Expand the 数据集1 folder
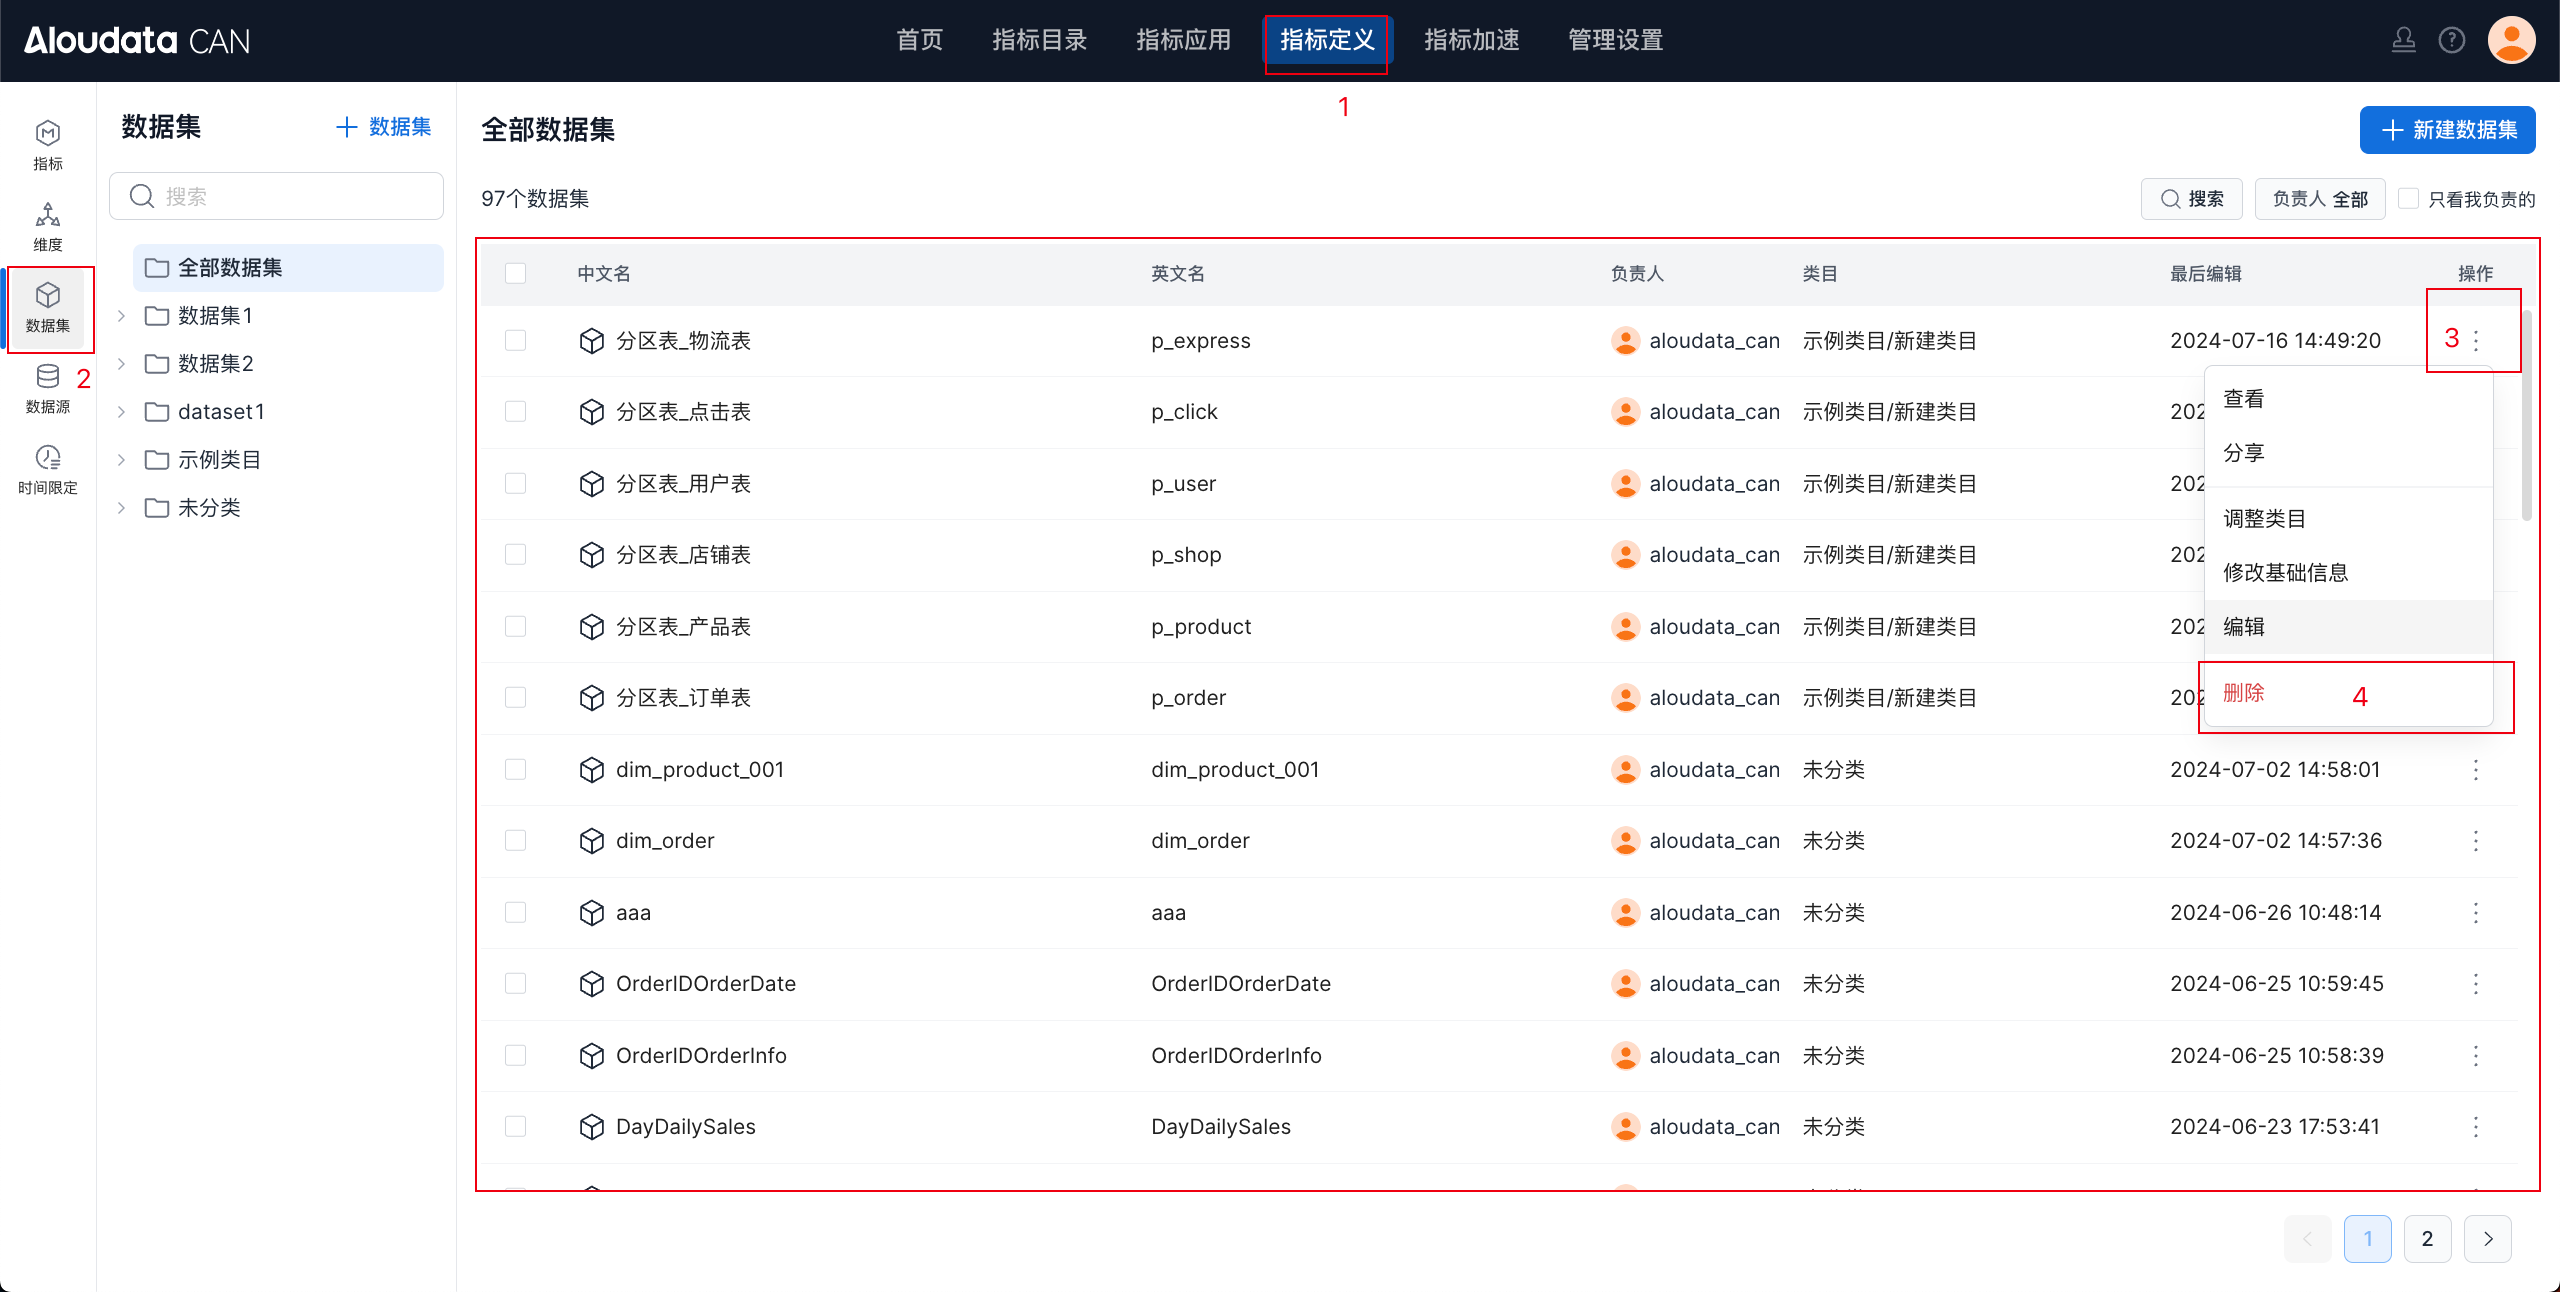This screenshot has height=1292, width=2560. pyautogui.click(x=121, y=316)
